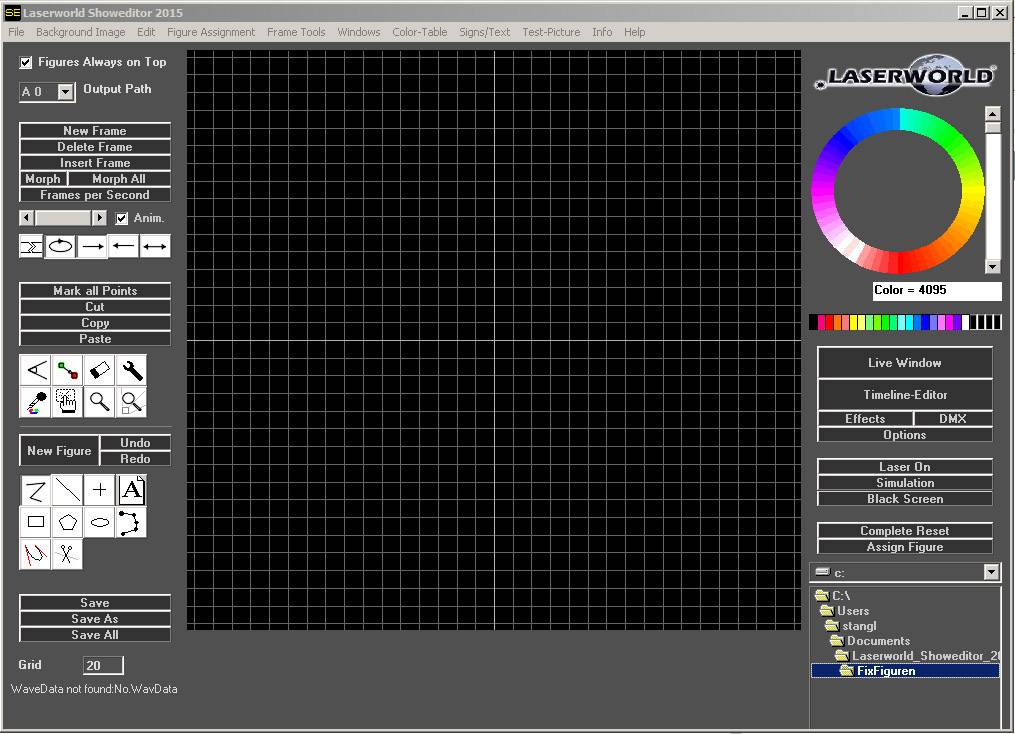Open the Frame Tools menu
Screen dimensions: 1015x734
click(x=296, y=31)
